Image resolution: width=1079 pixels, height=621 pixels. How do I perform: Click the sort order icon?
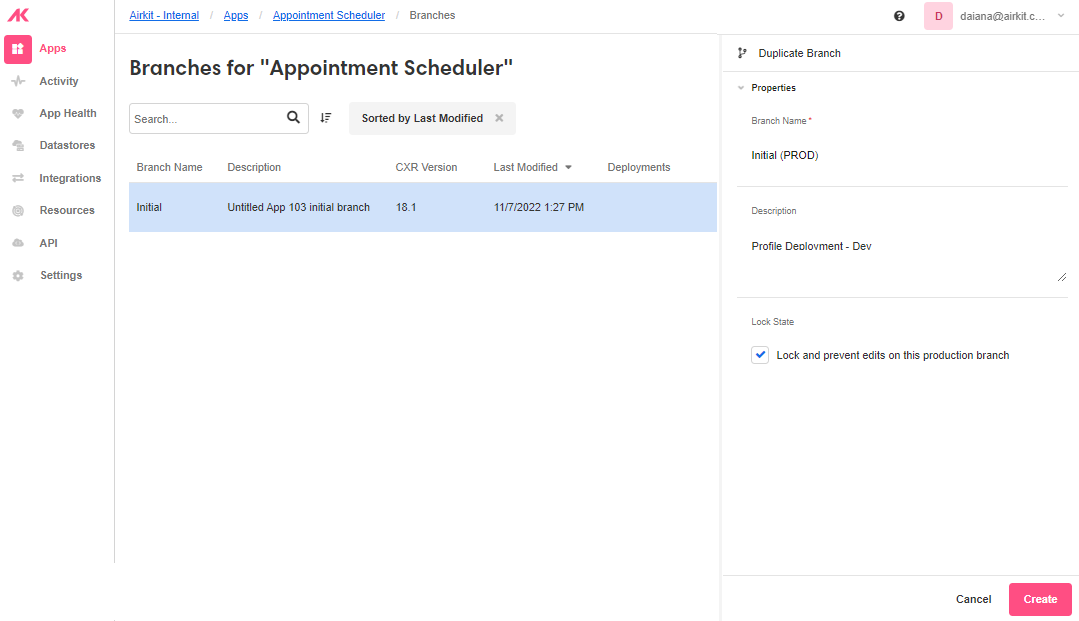tap(325, 118)
